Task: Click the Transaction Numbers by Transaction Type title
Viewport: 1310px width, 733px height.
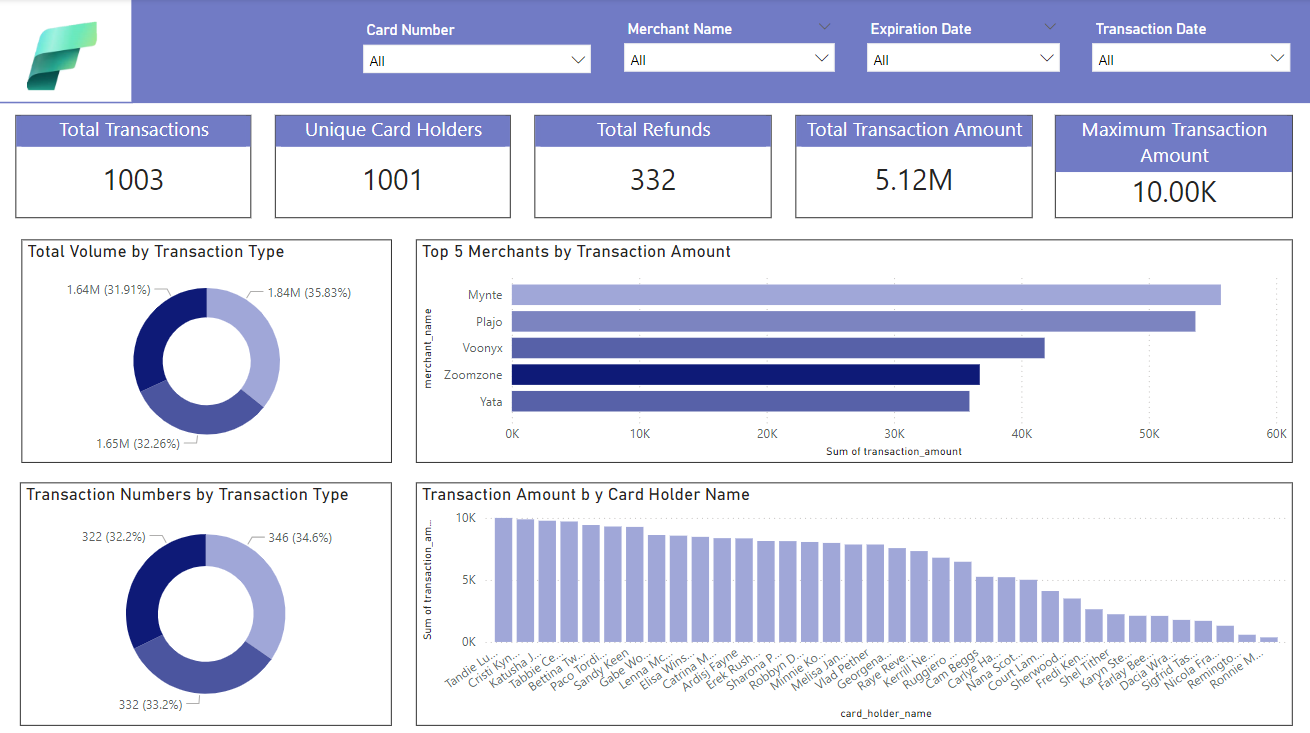Action: pos(187,495)
